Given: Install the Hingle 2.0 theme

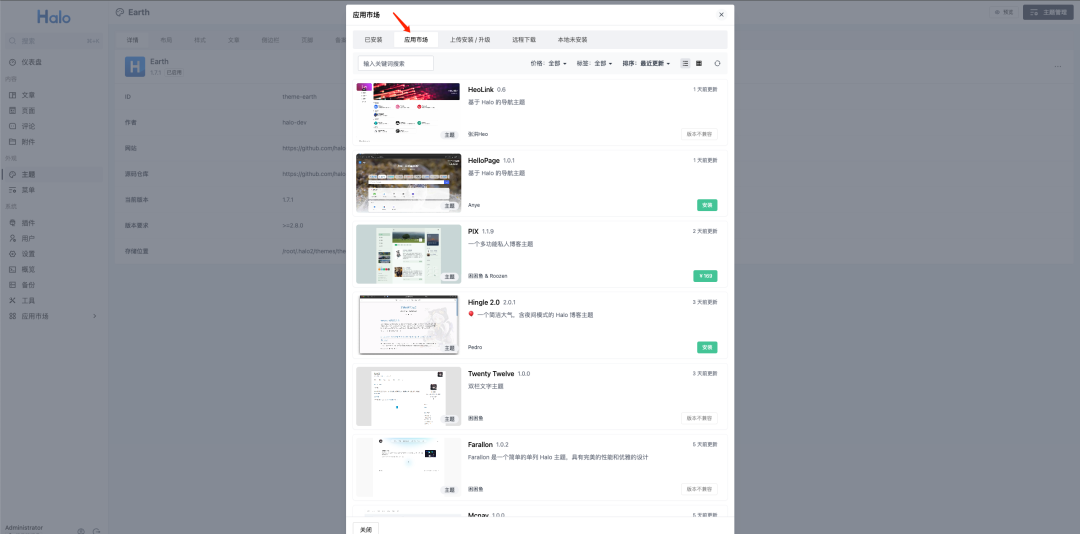Looking at the screenshot, I should (707, 347).
